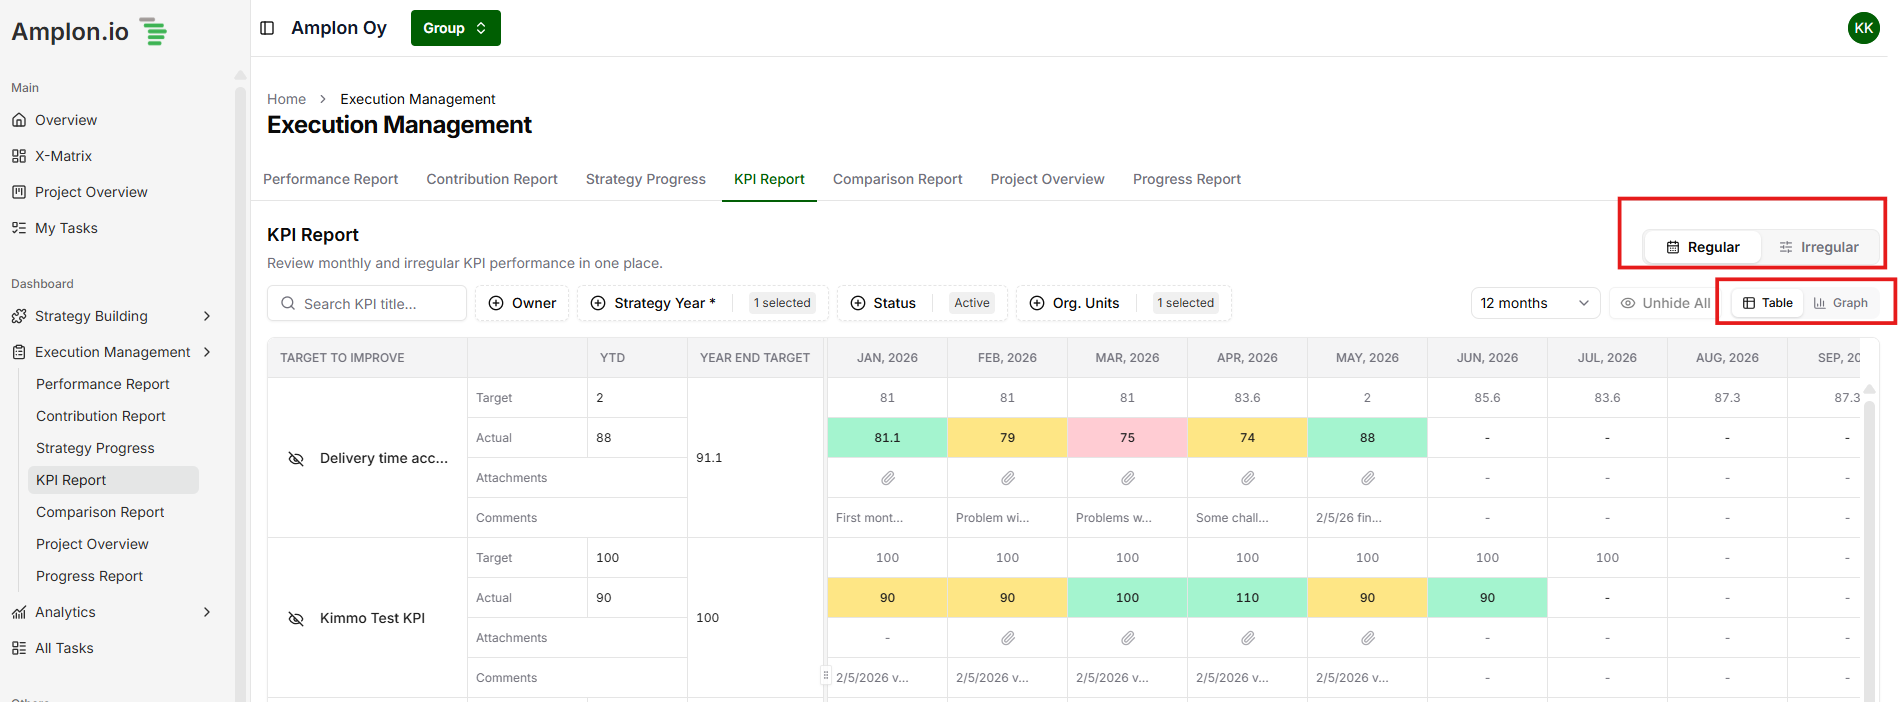Open comment 'Problems w...' in MAR 2026
The width and height of the screenshot is (1898, 702).
(x=1114, y=518)
